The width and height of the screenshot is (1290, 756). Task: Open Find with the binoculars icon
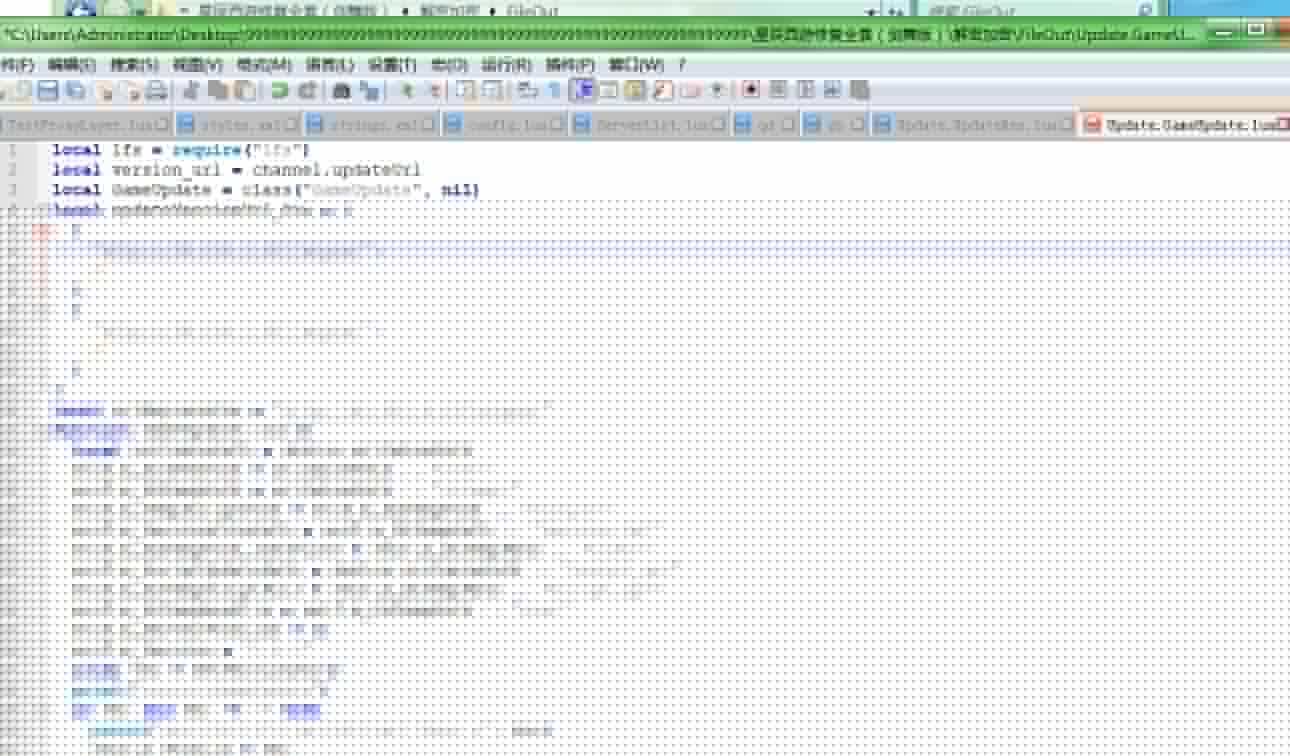(341, 91)
